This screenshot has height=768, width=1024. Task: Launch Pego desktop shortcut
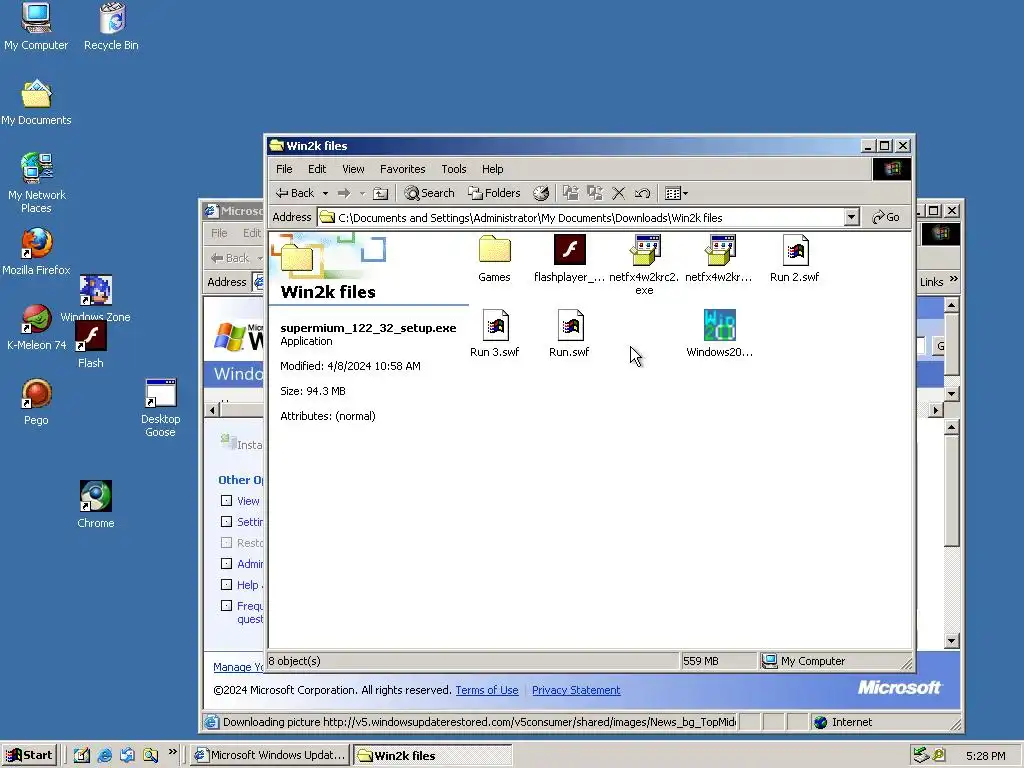click(36, 402)
